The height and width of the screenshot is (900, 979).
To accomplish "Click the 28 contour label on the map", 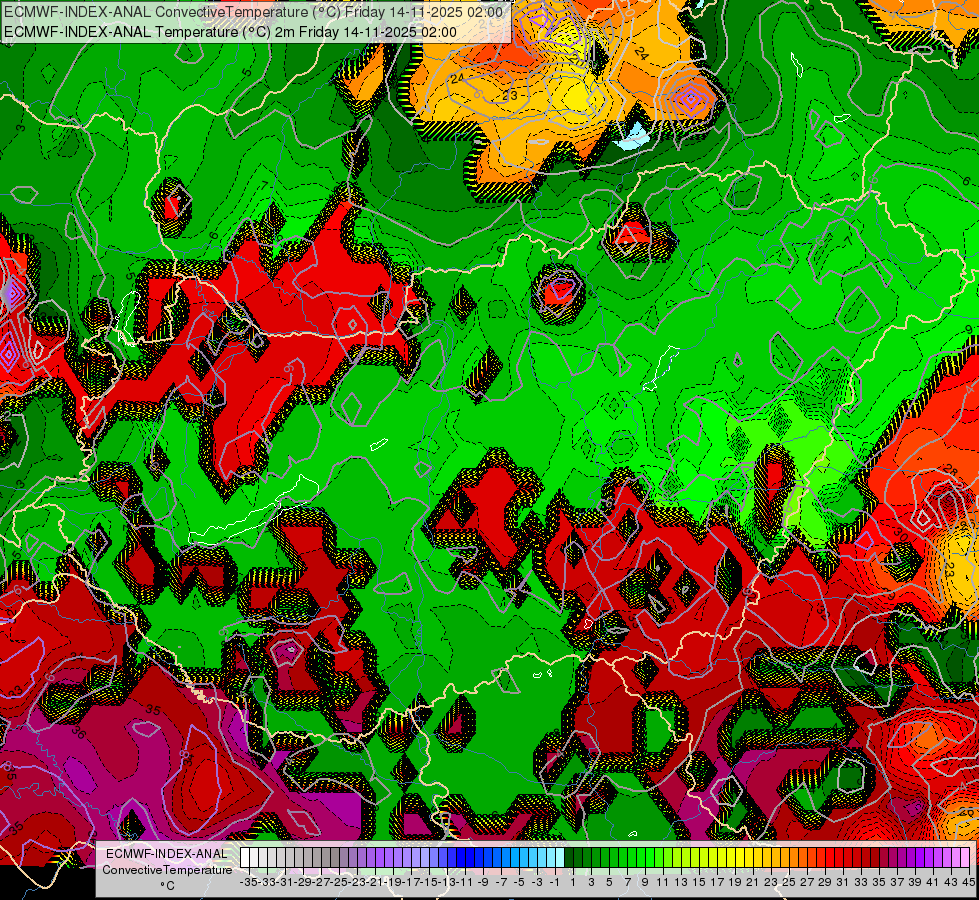I will point(950,470).
